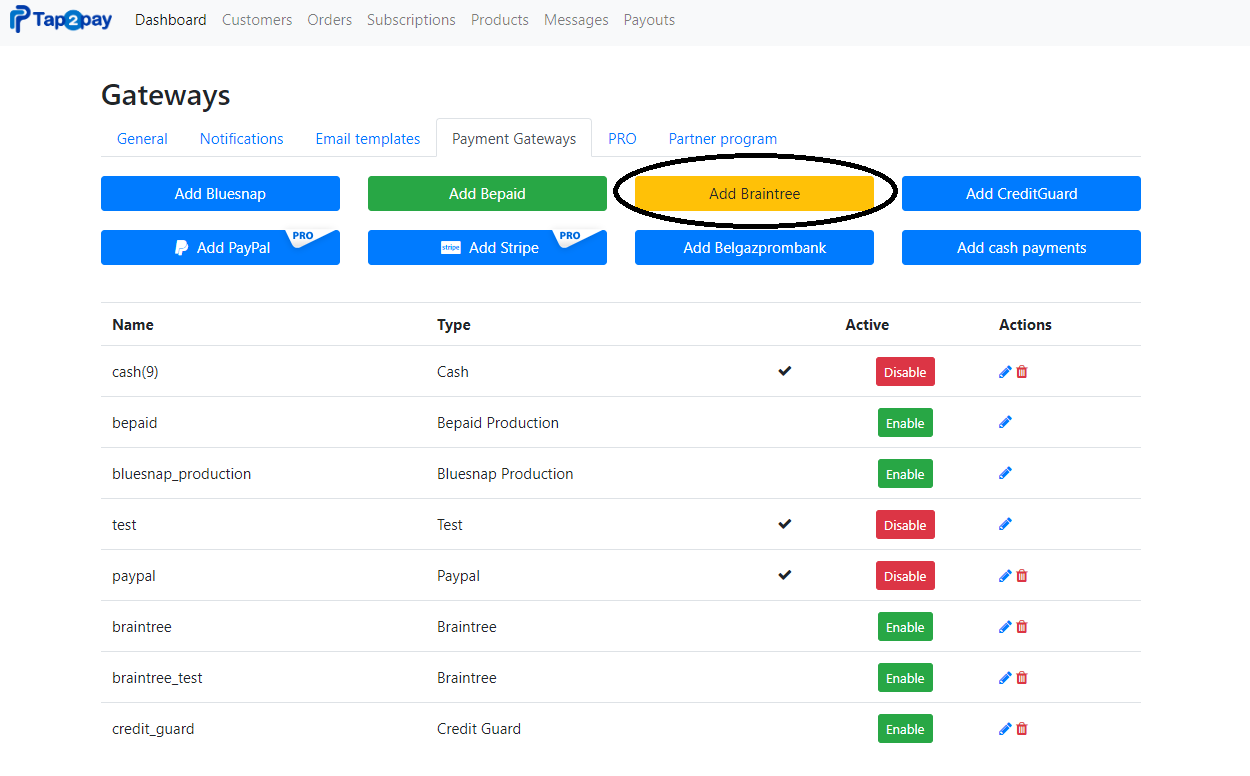Image resolution: width=1250 pixels, height=776 pixels.
Task: Switch to the Email templates tab
Action: [x=368, y=139]
